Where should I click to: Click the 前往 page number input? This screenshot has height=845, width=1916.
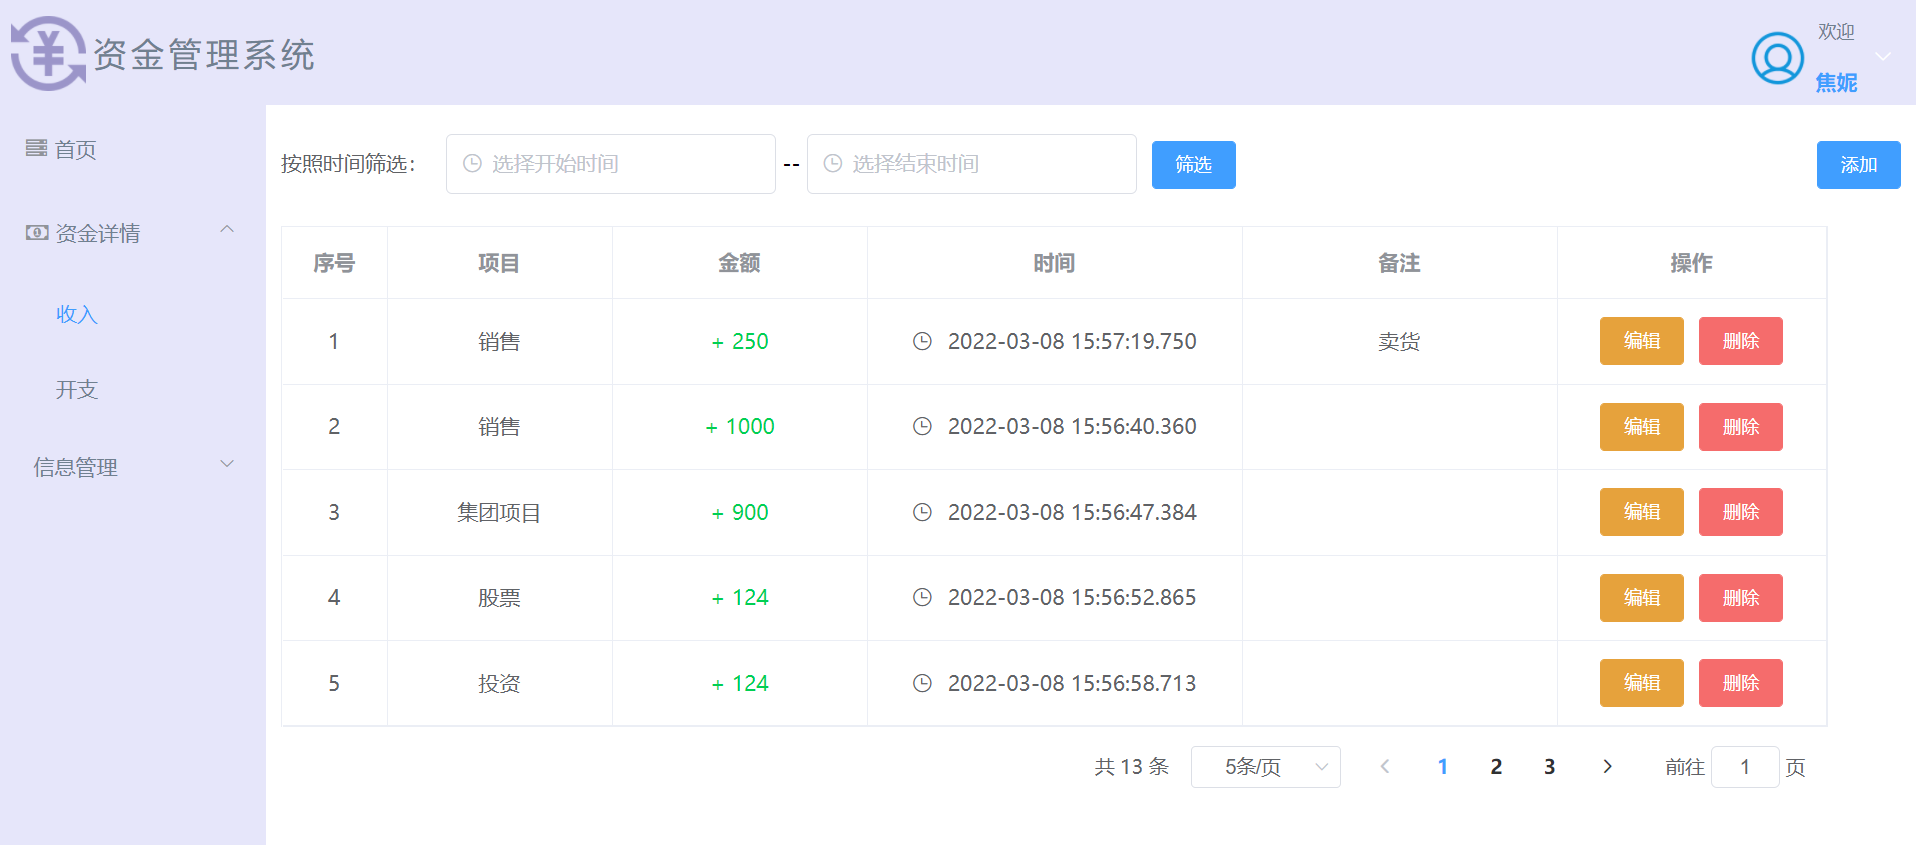[1745, 767]
